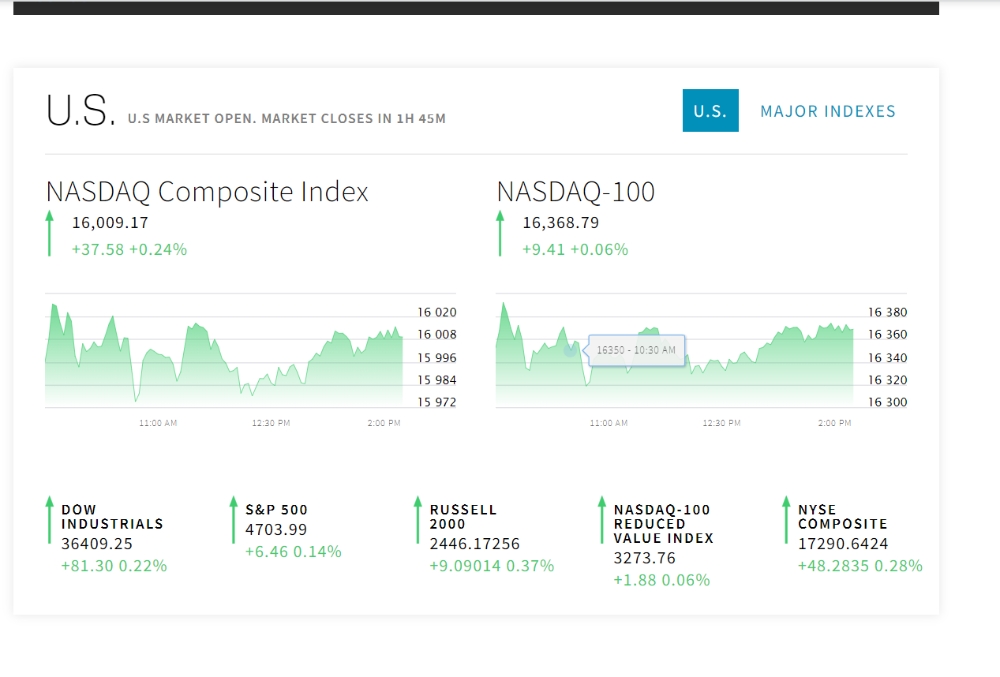This screenshot has height=677, width=1000.
Task: Click Dow value 36409.25
Action: coord(97,544)
